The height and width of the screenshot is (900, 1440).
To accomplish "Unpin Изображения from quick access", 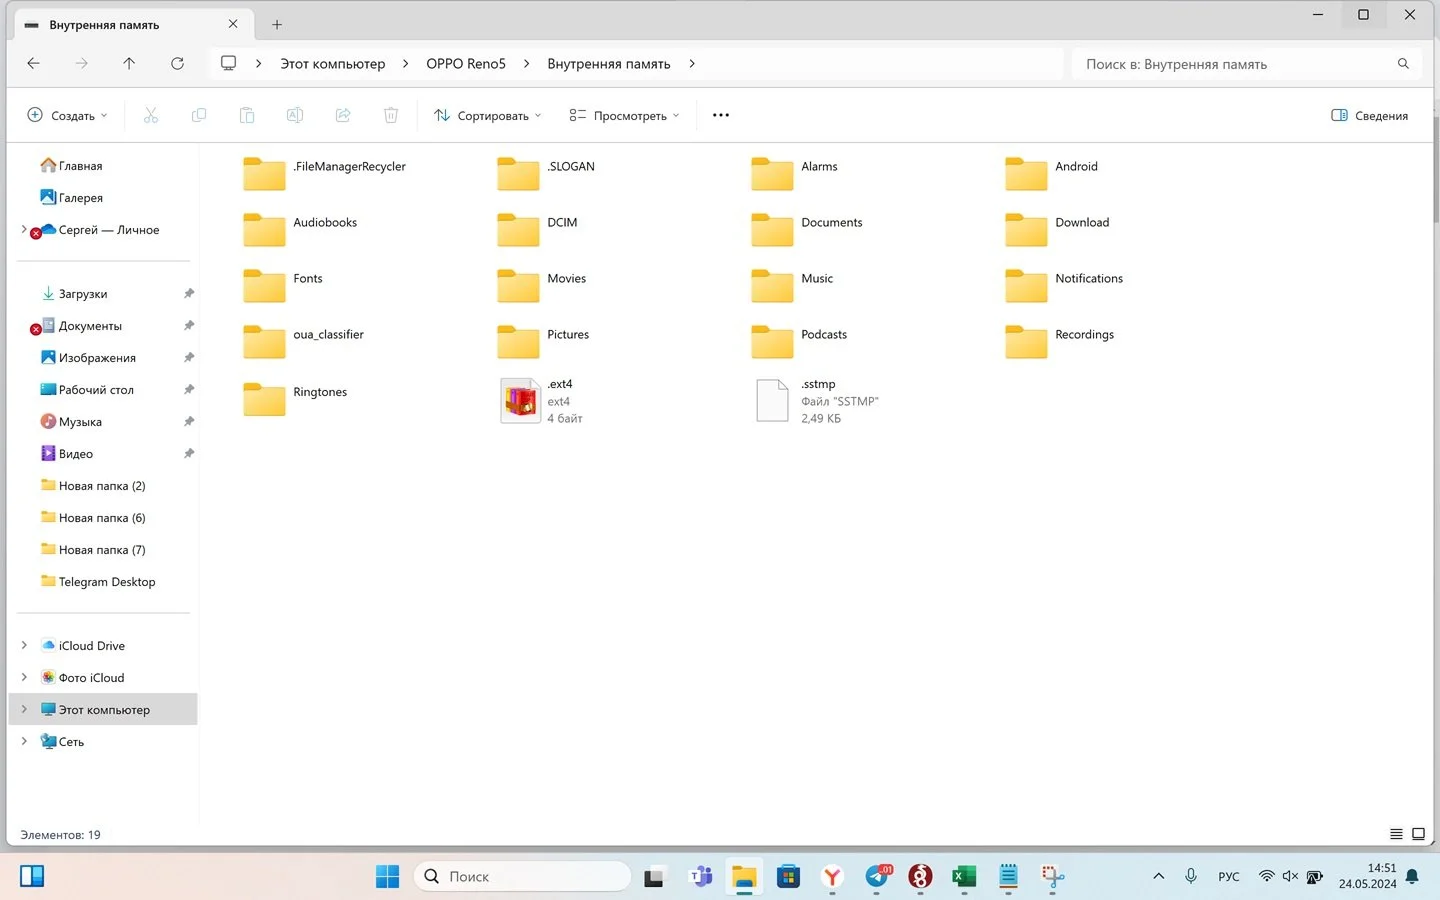I will (189, 358).
